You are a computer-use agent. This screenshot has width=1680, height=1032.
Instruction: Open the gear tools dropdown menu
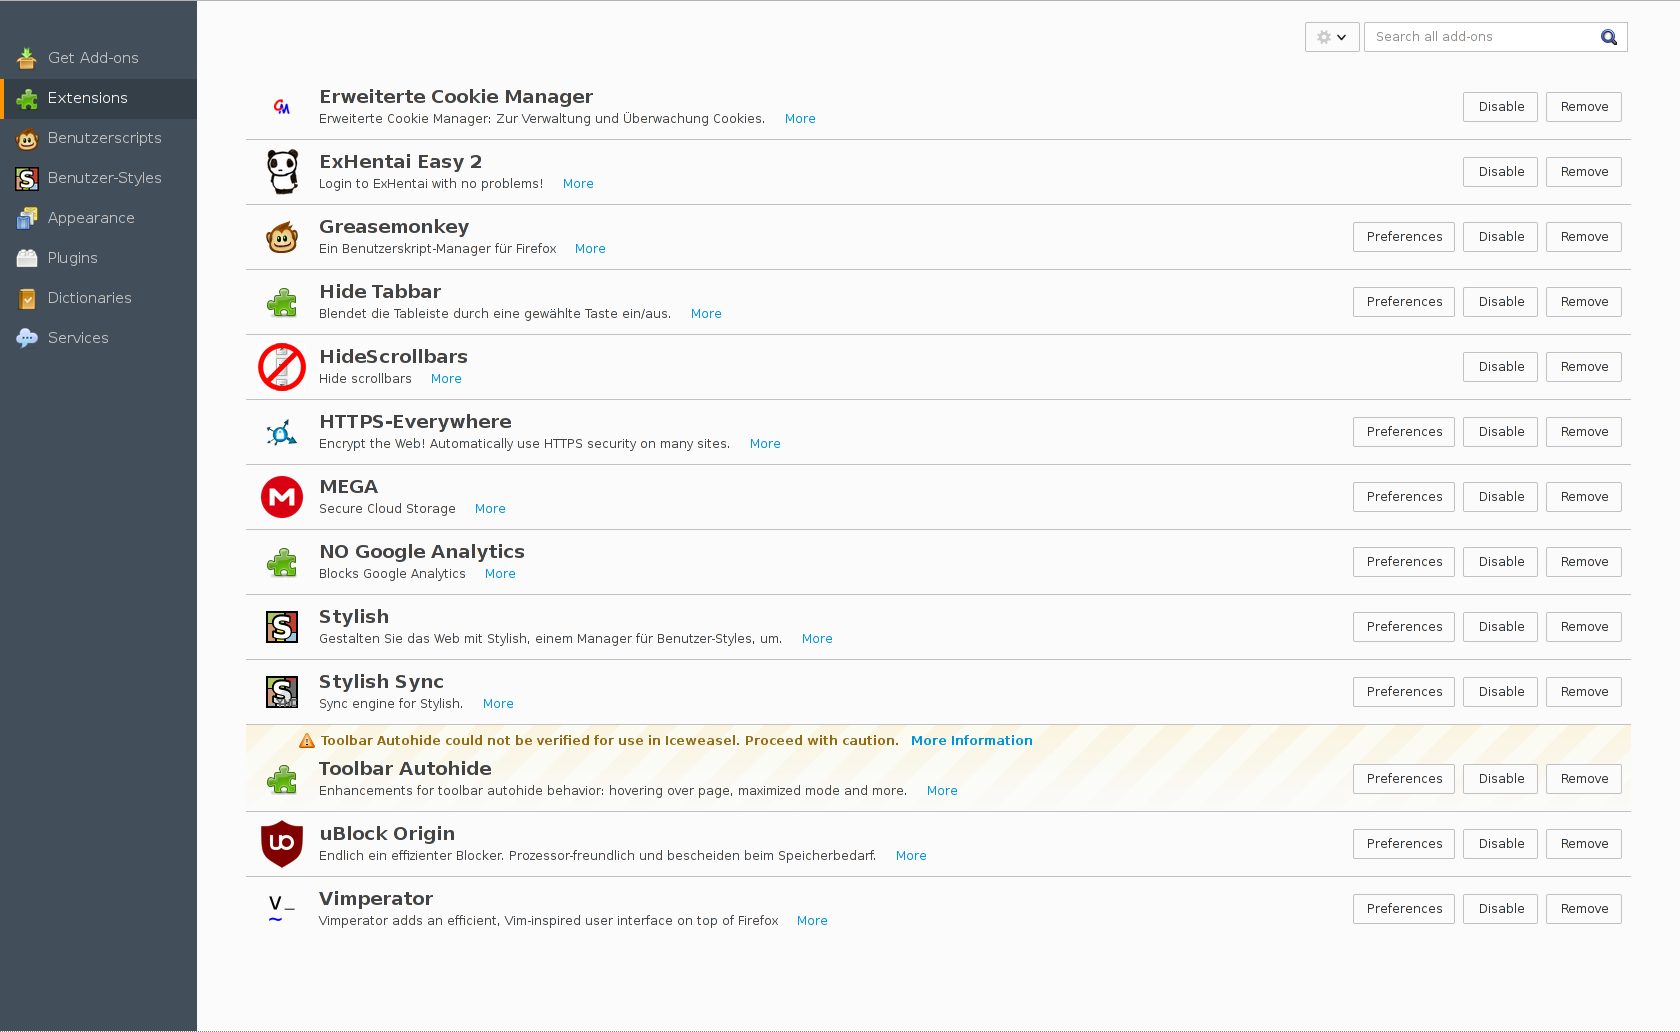(x=1332, y=37)
